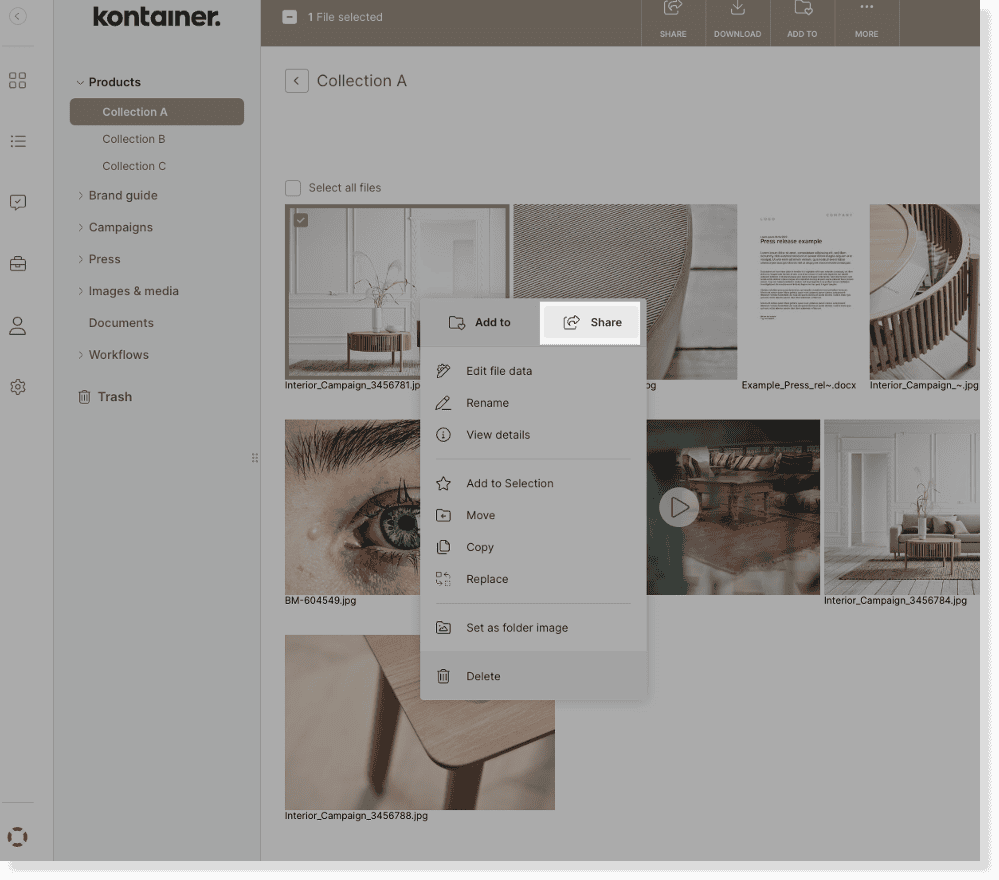Uncheck the selected Interior_Campaign_3456781 image checkbox
This screenshot has height=880, width=999.
301,220
